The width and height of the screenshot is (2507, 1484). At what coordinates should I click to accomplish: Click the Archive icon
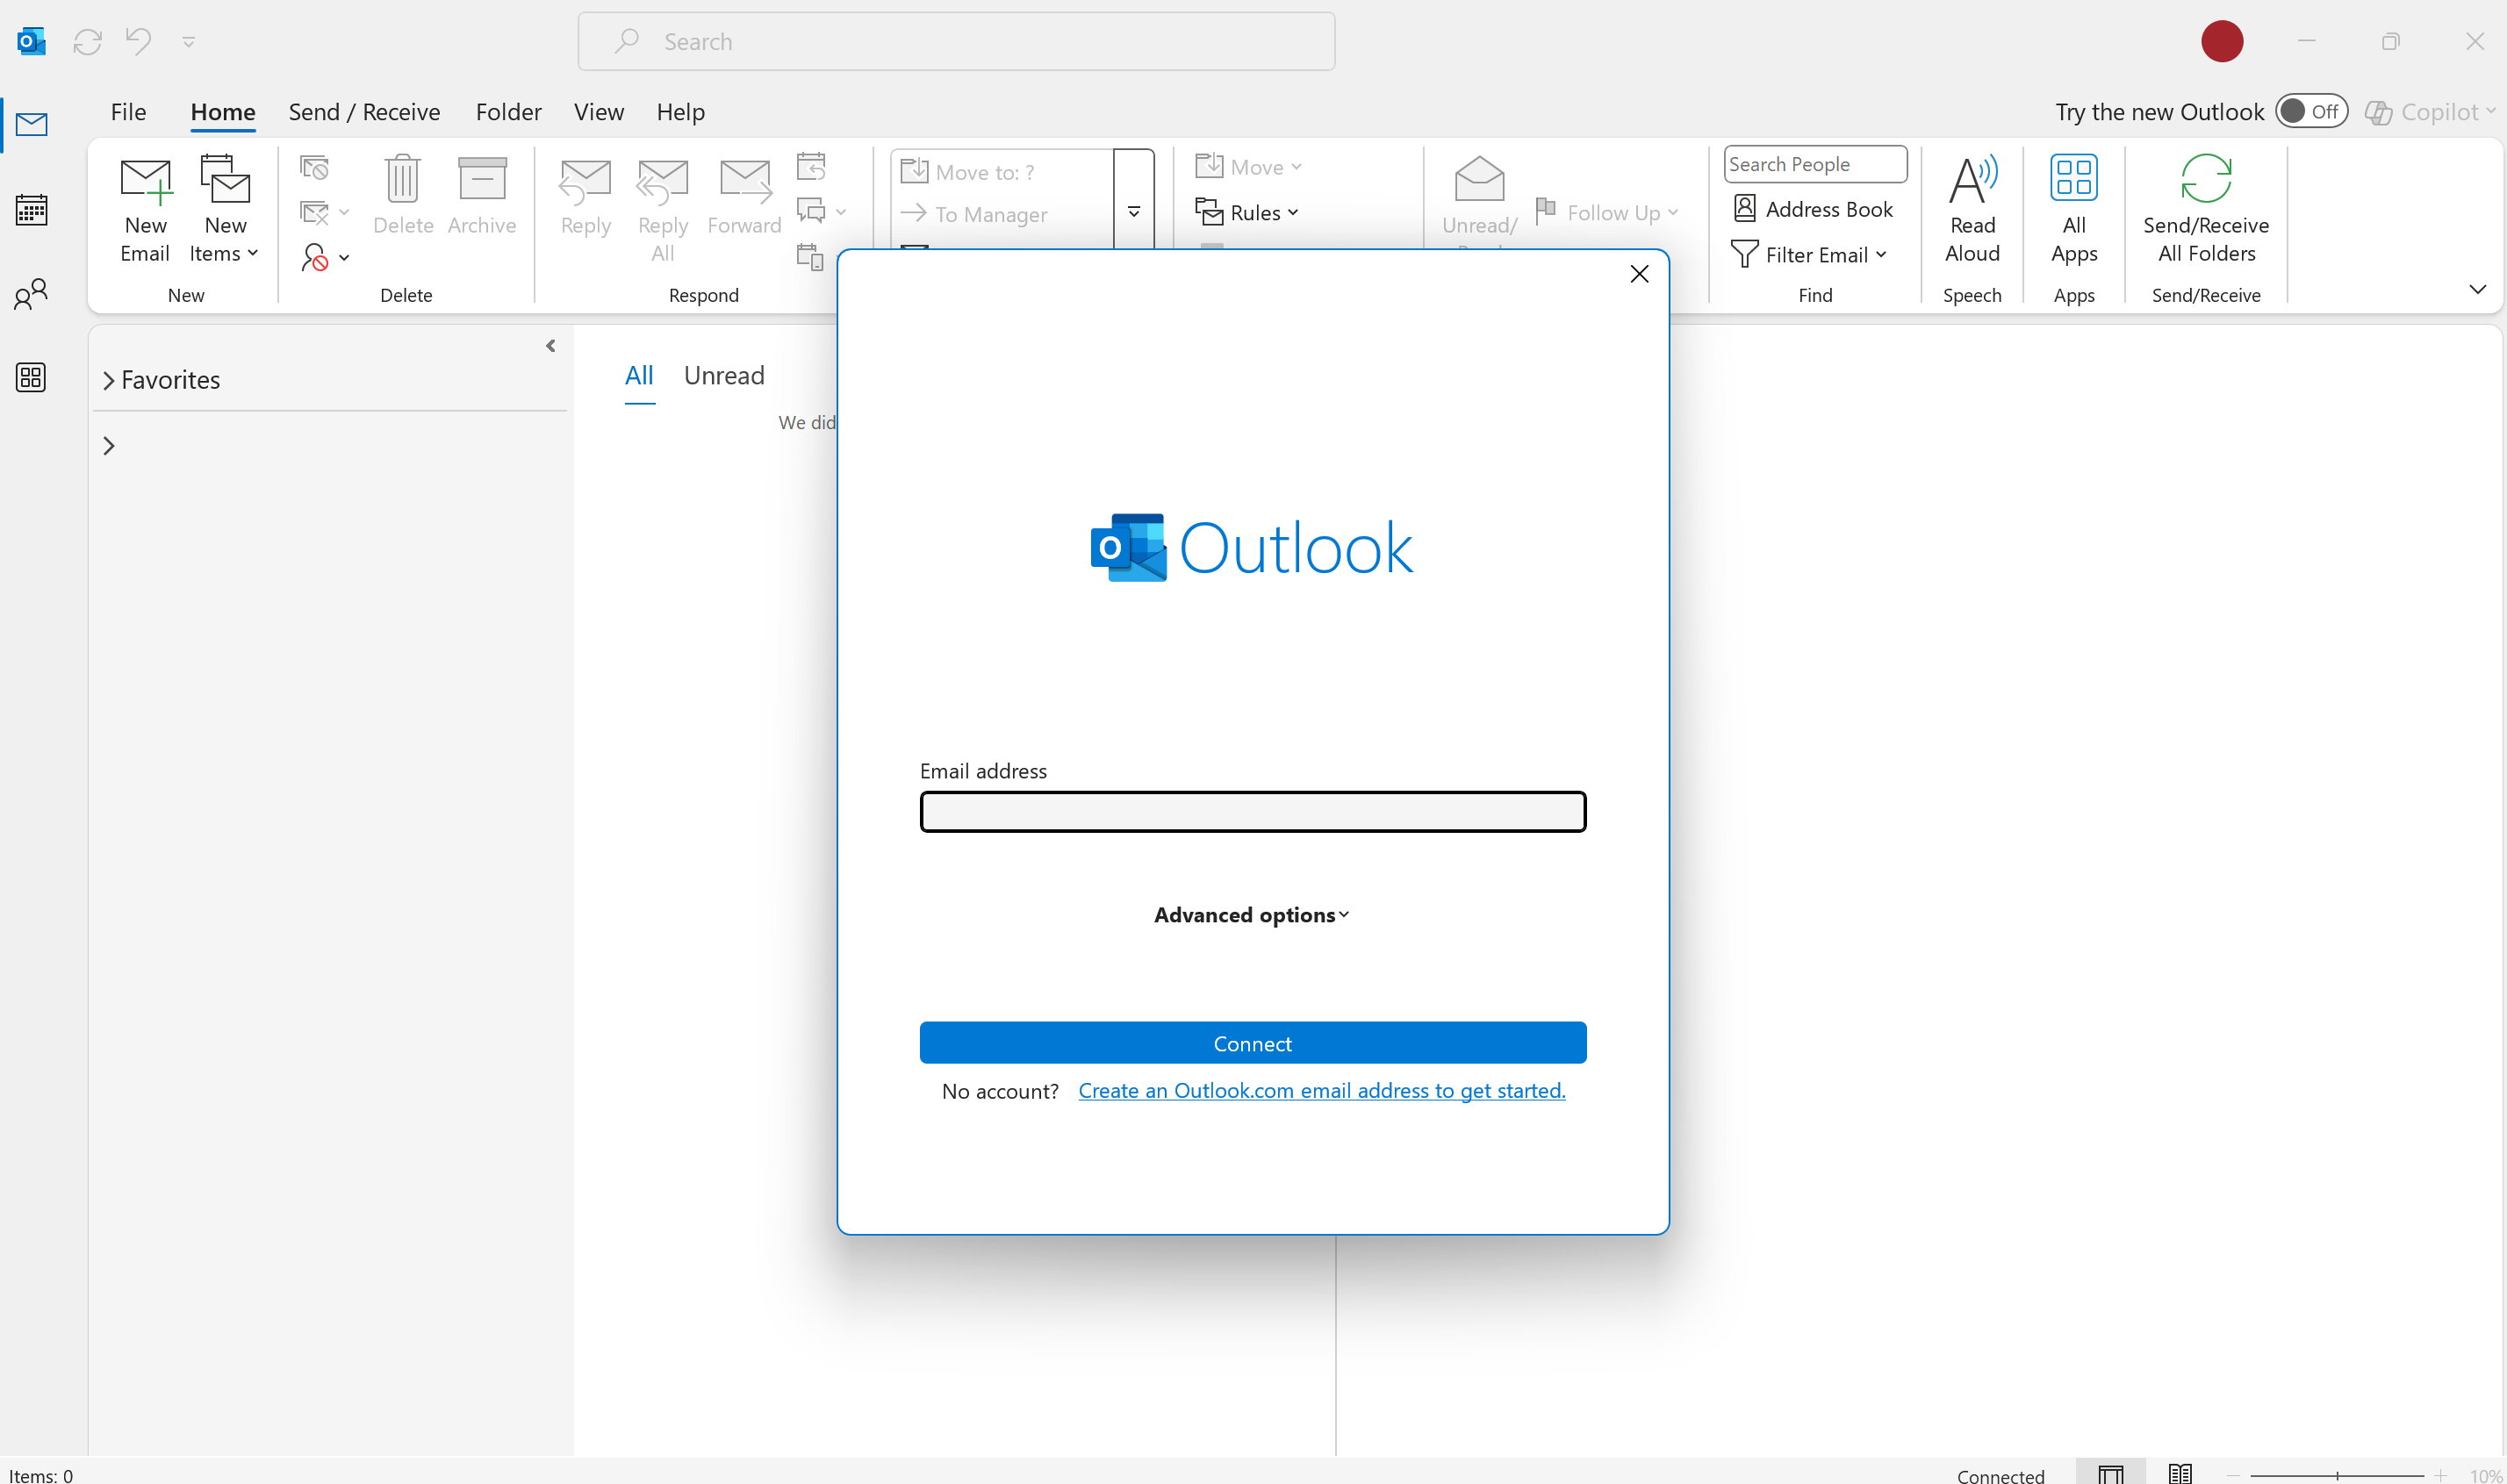[482, 196]
